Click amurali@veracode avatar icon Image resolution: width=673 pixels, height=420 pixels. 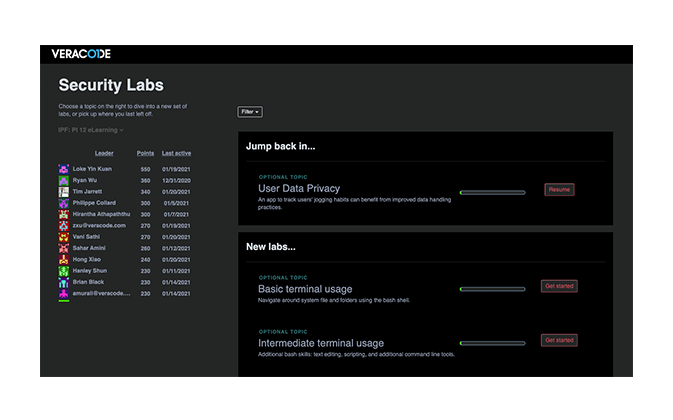[64, 293]
